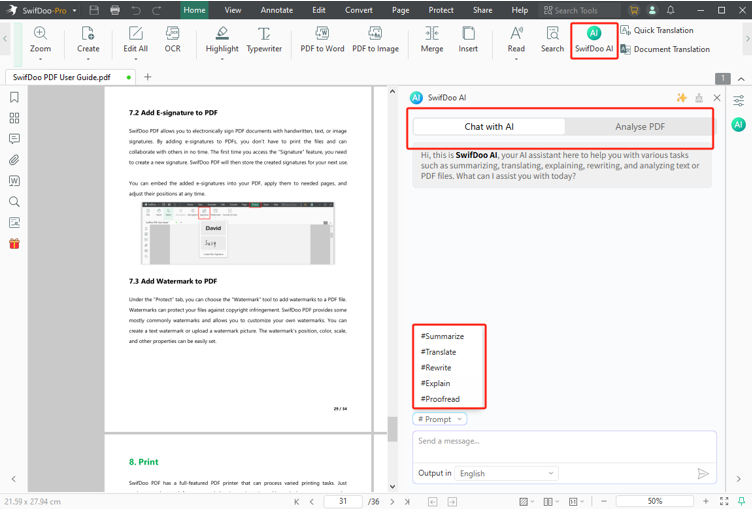Go to the next page

pos(392,501)
